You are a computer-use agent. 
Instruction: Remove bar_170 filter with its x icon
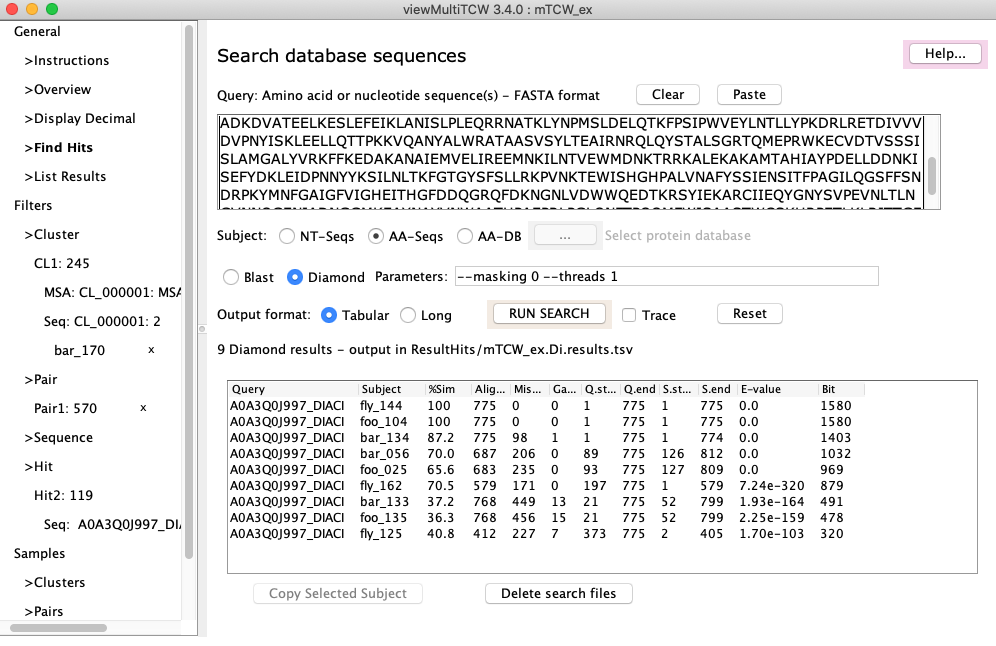[151, 350]
